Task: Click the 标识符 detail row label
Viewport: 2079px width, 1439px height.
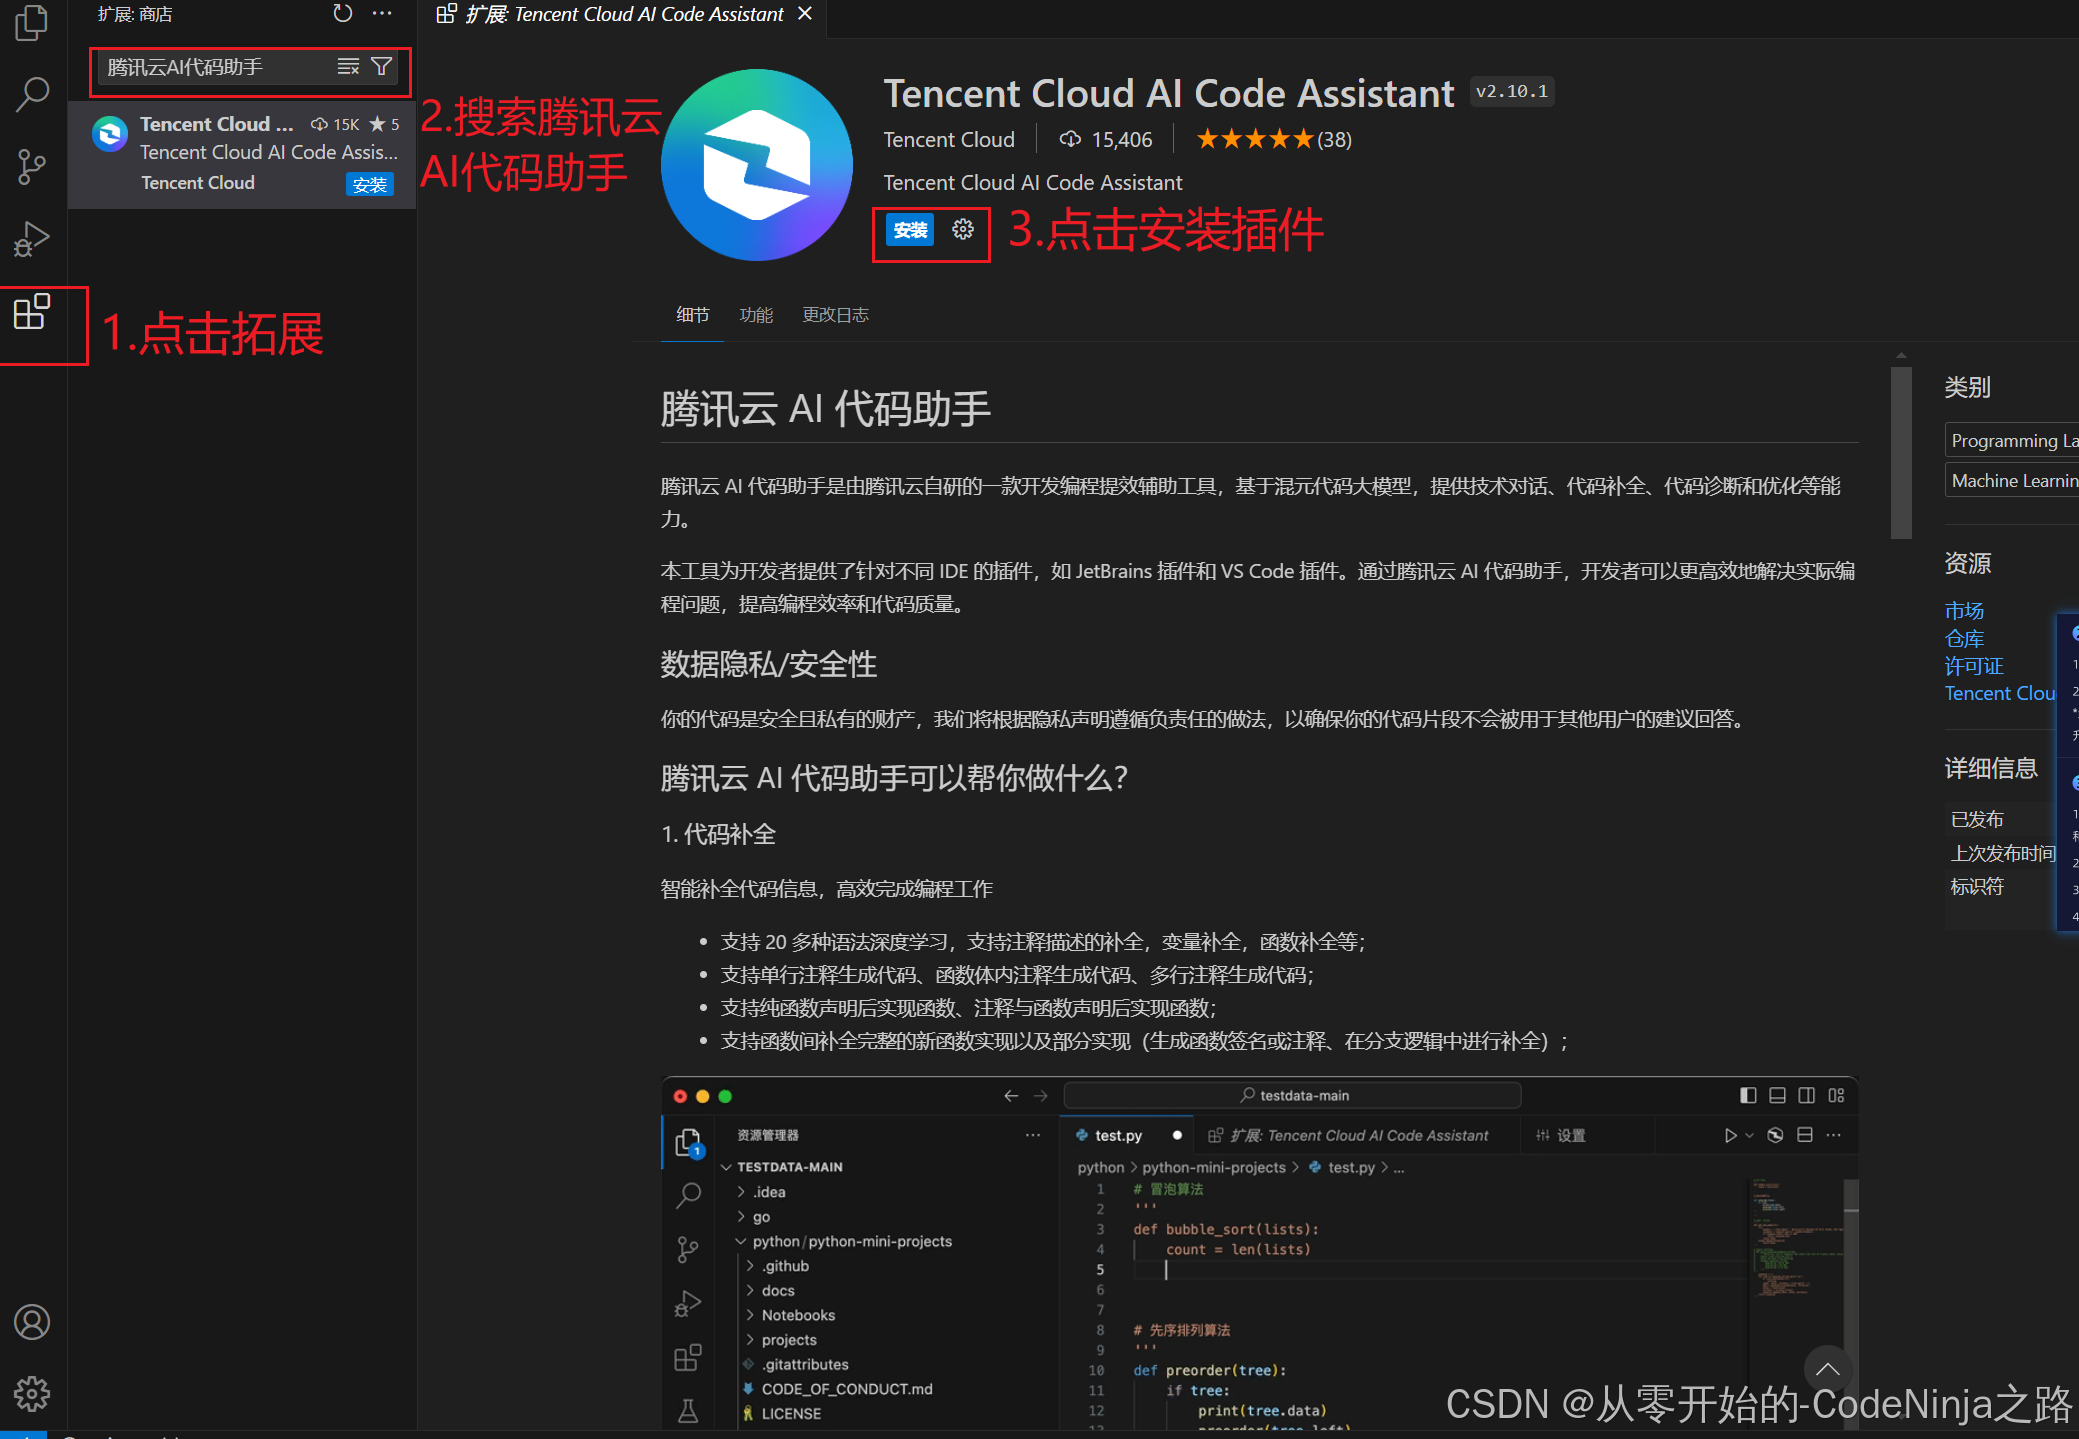Action: [x=1977, y=886]
